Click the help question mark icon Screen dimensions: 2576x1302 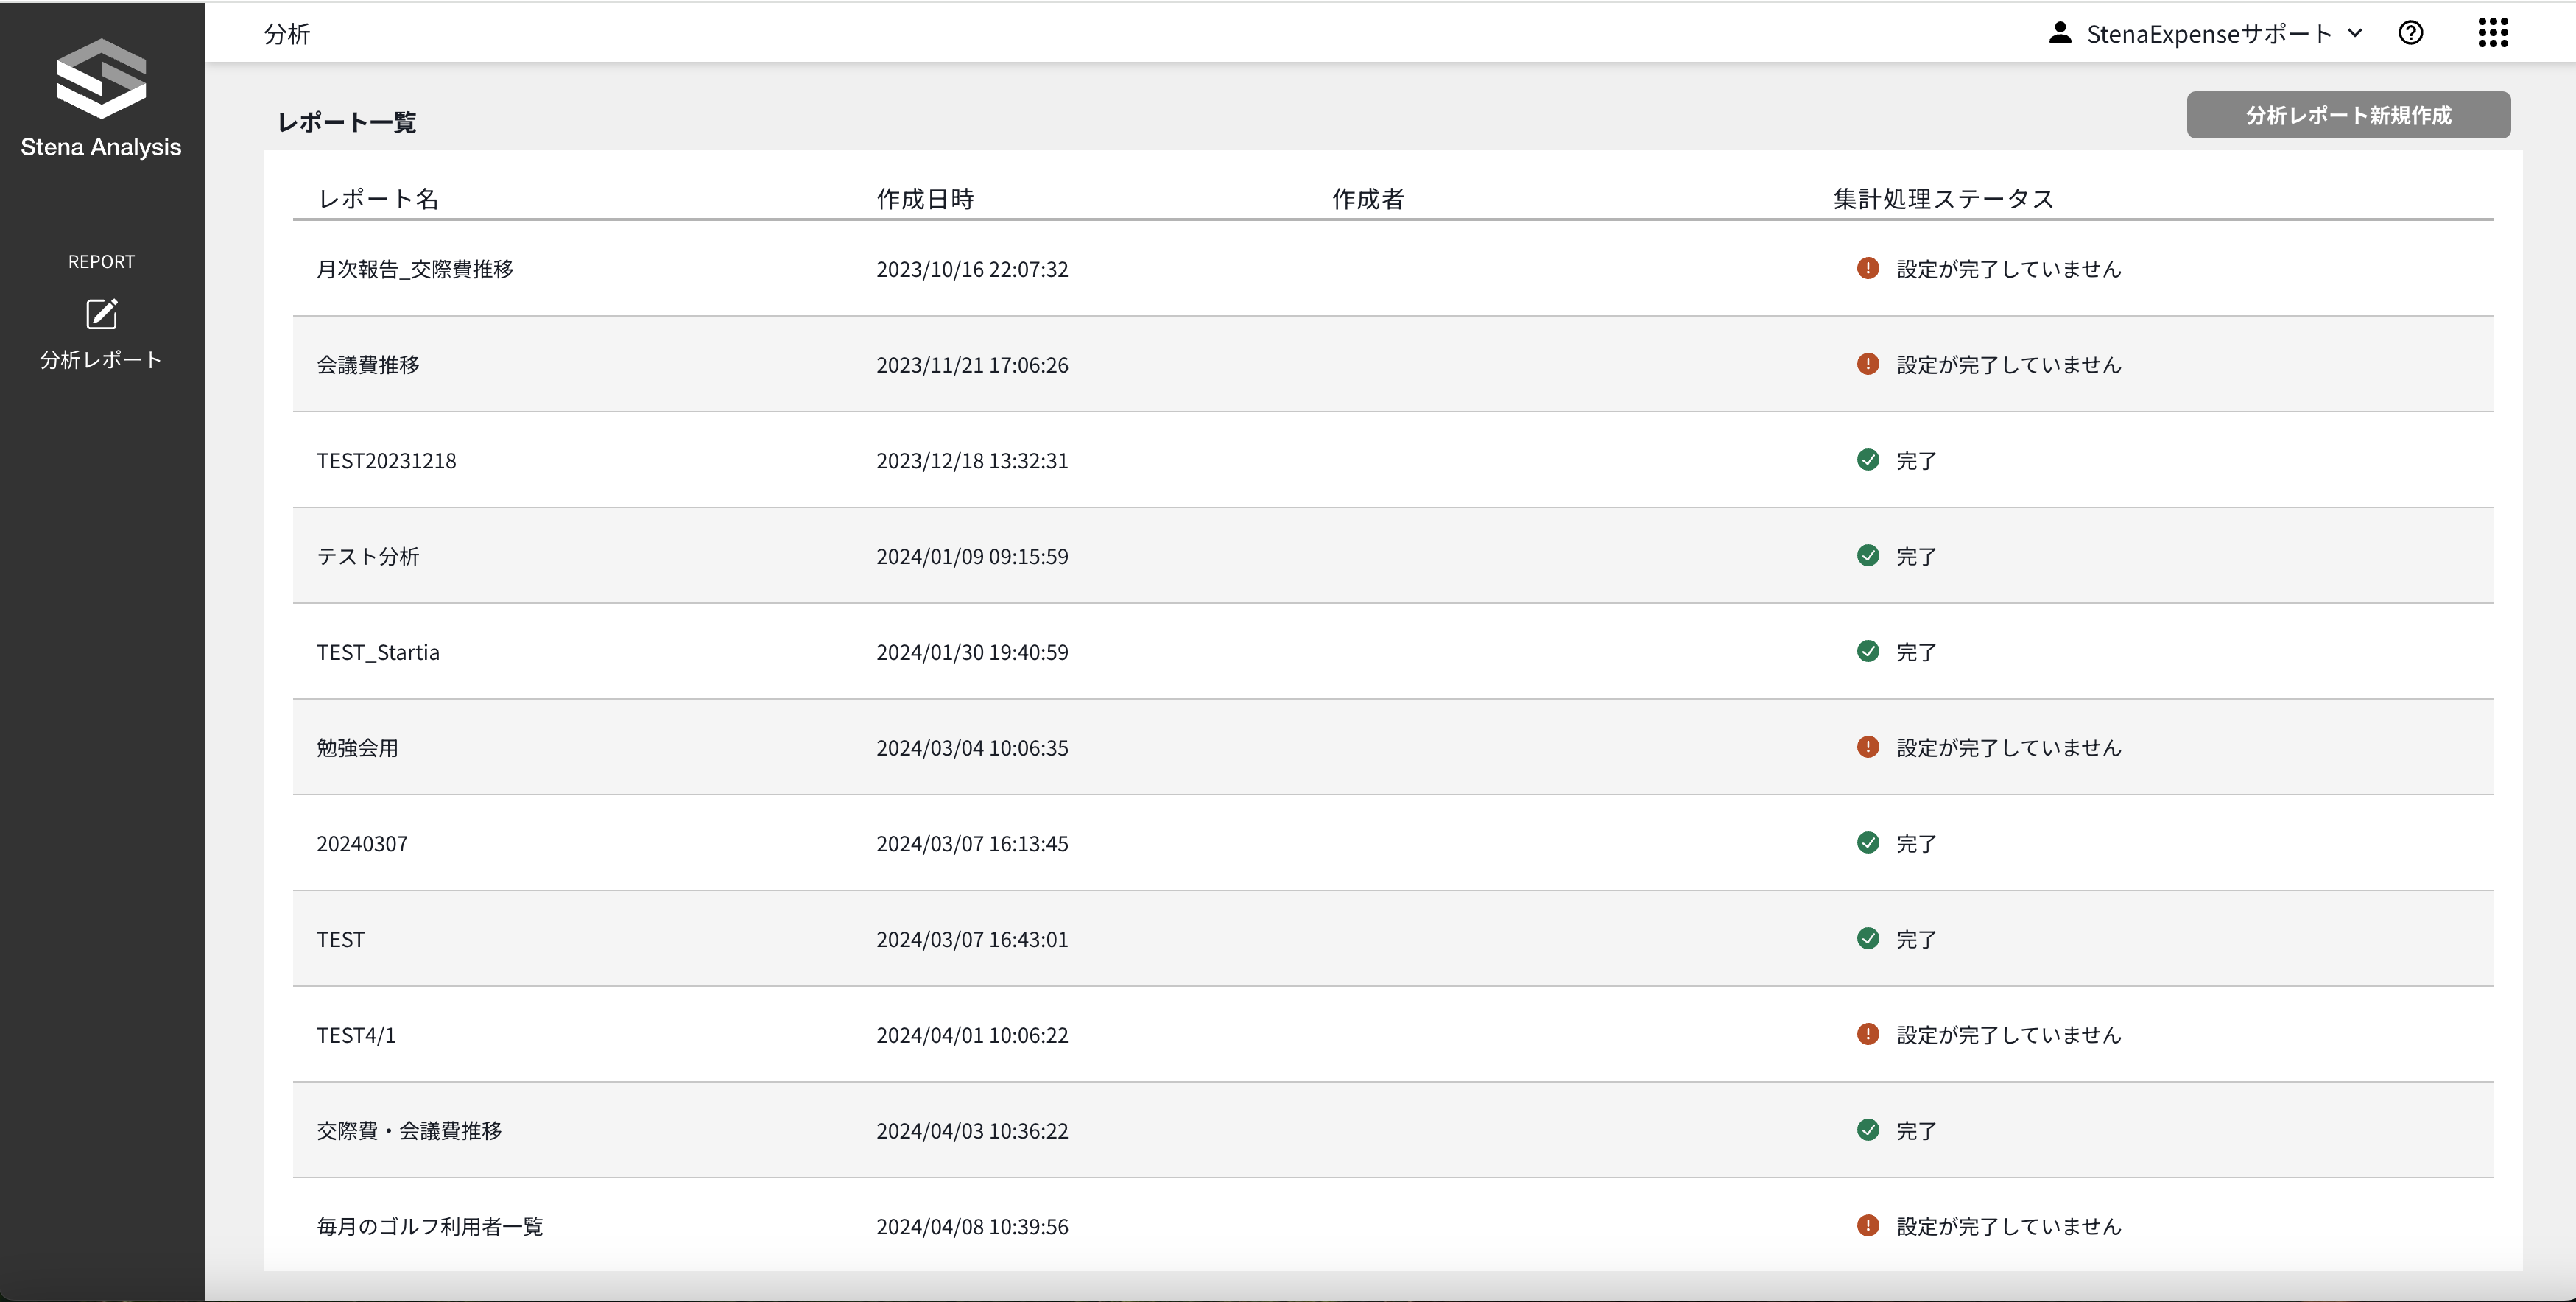click(2410, 34)
